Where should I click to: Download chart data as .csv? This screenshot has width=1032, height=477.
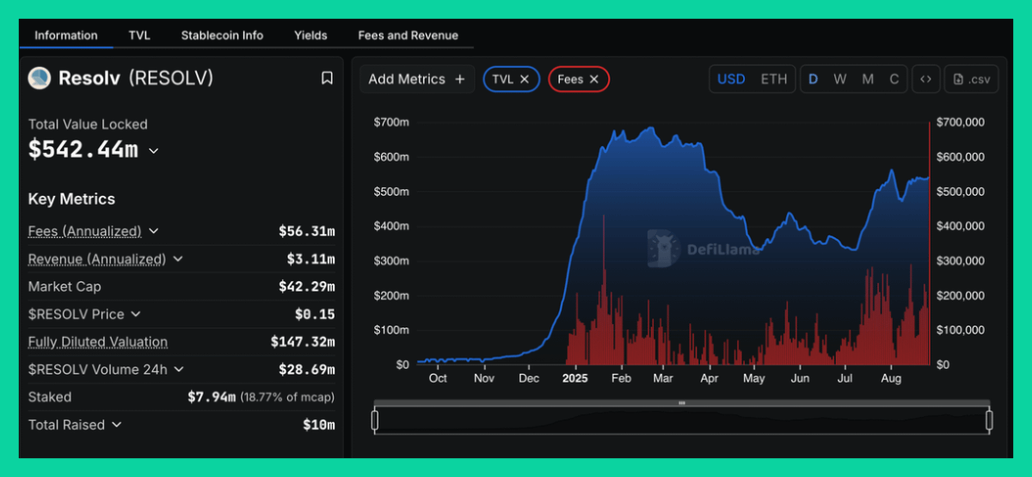click(x=971, y=79)
